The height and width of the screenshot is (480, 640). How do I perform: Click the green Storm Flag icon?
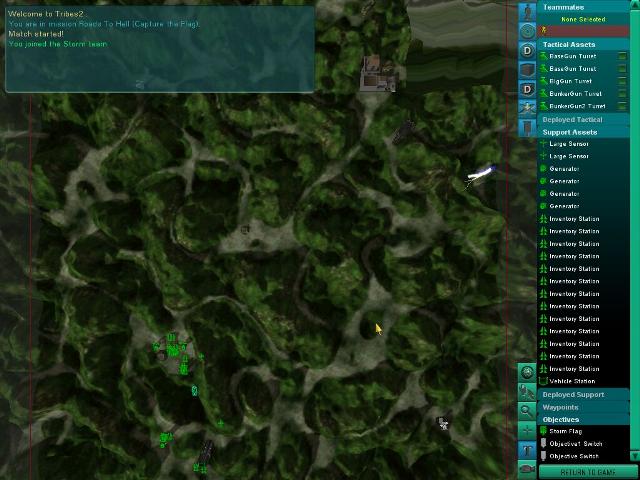pyautogui.click(x=543, y=431)
